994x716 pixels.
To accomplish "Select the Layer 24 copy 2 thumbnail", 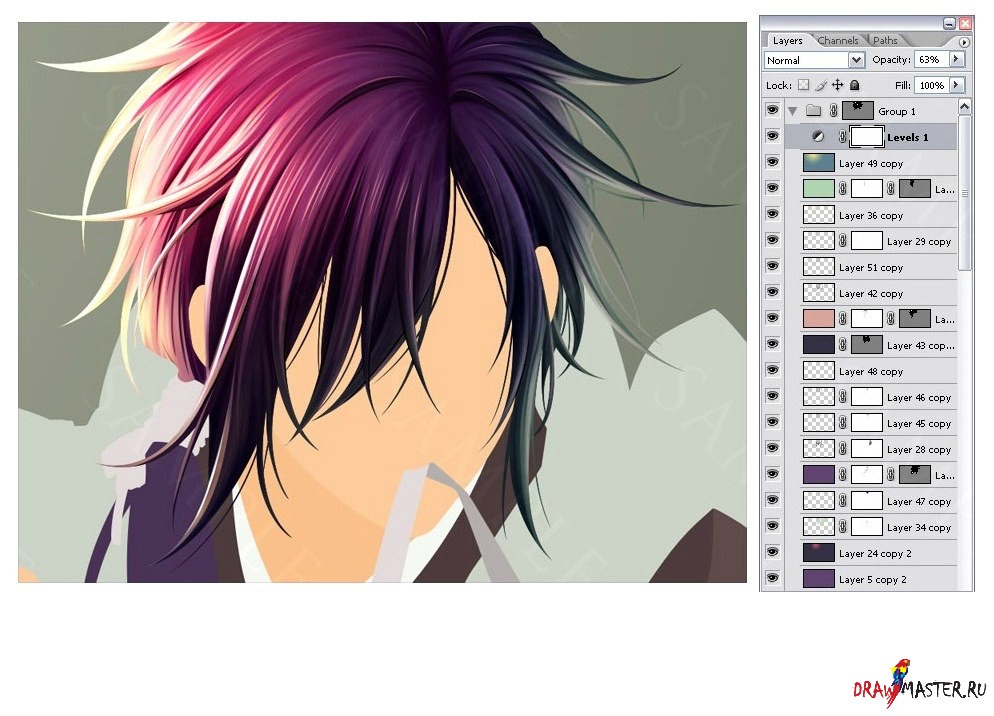I will coord(818,553).
